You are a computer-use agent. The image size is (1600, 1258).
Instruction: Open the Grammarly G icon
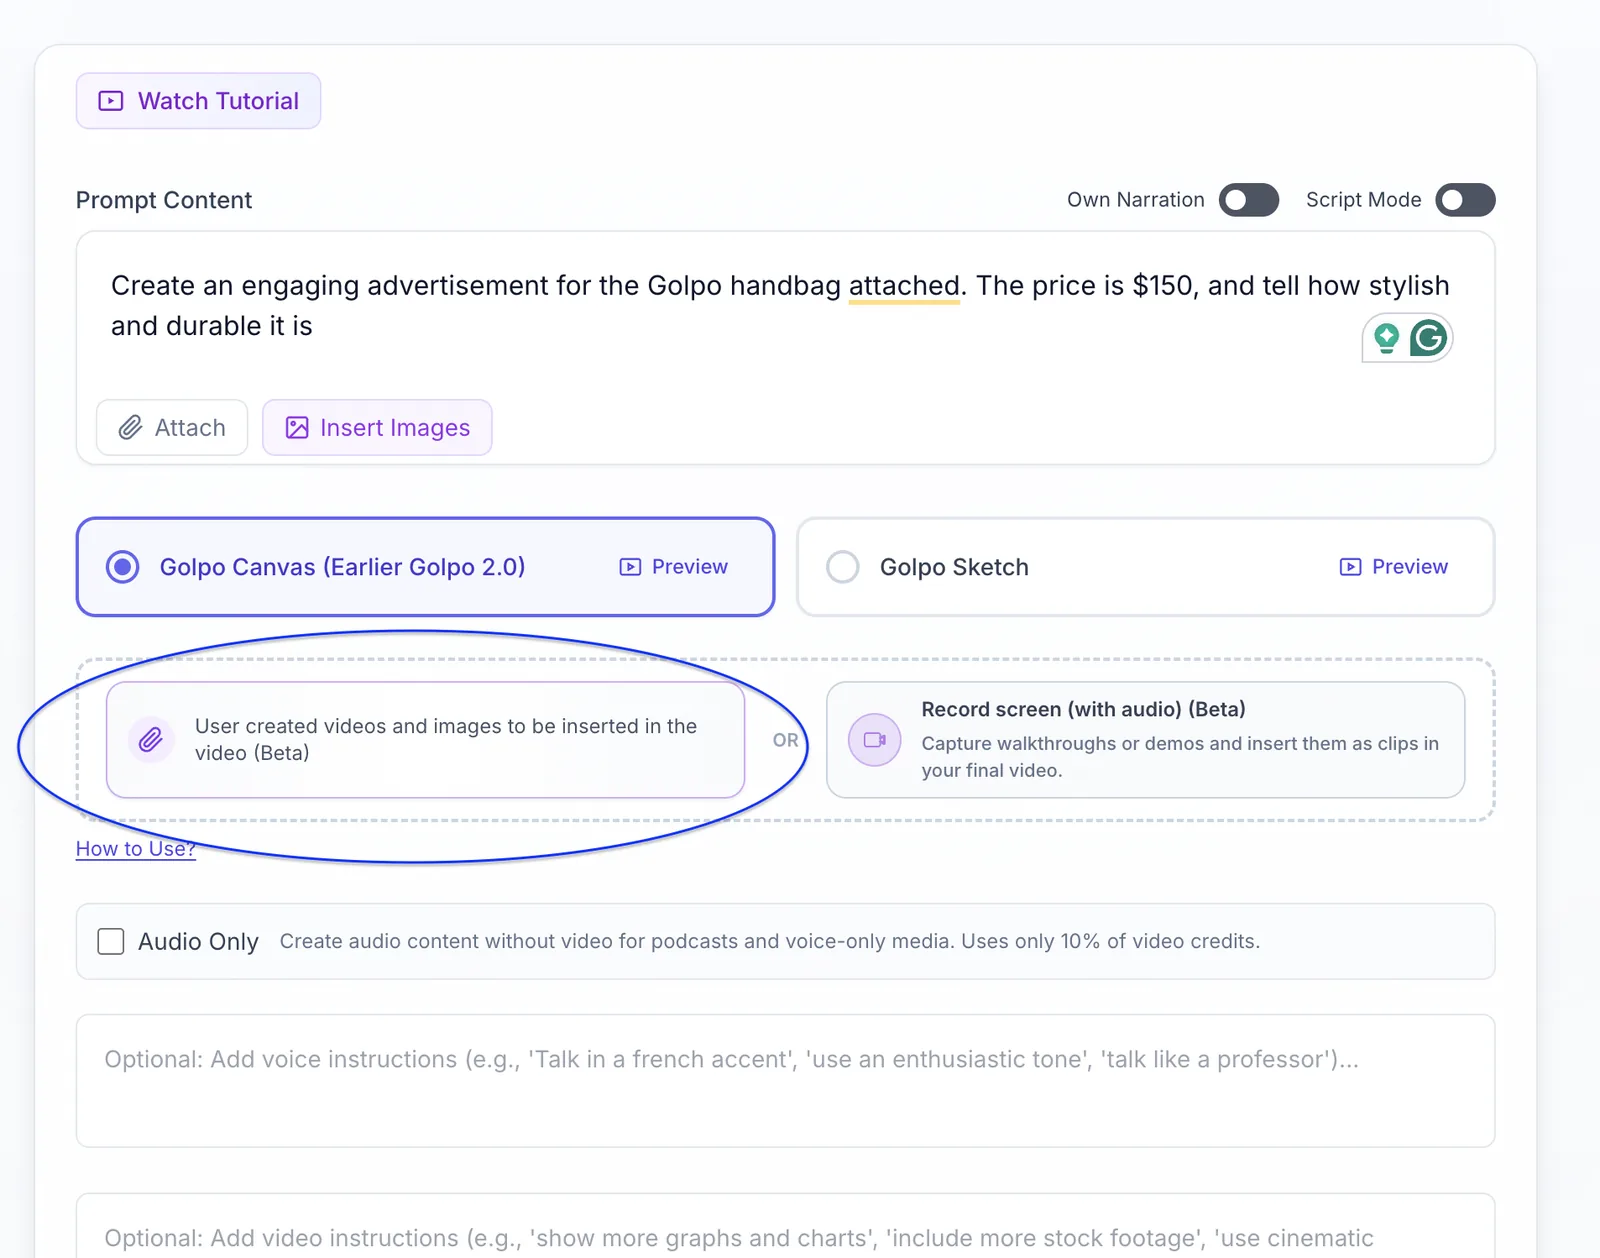point(1429,338)
